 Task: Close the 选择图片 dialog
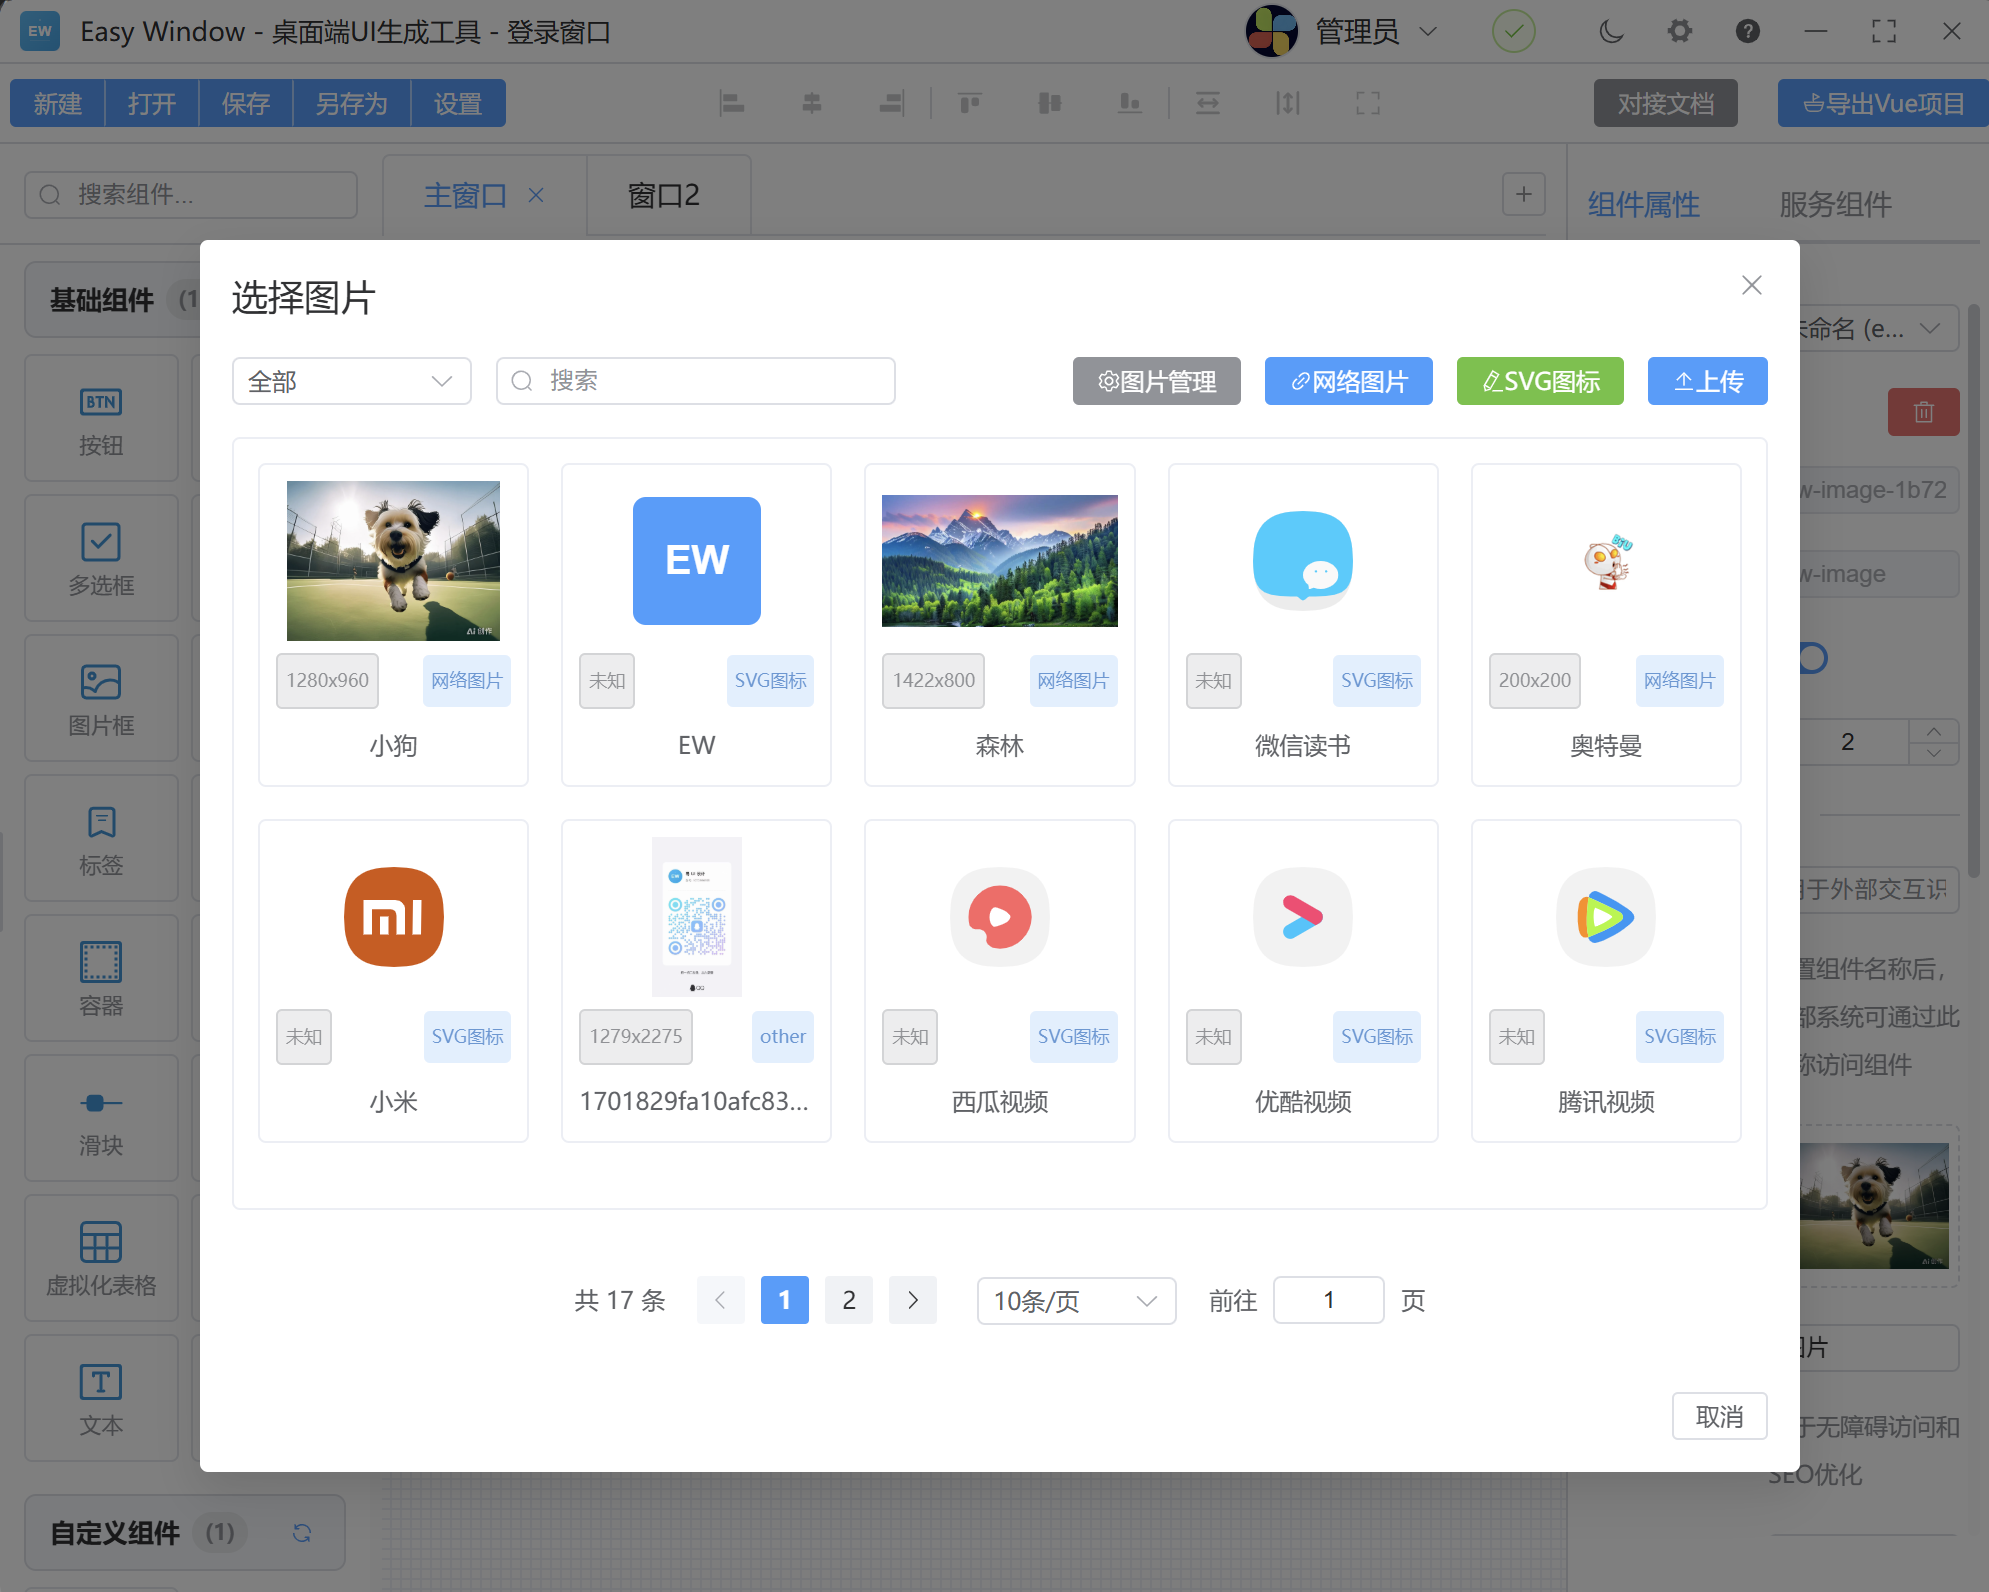pyautogui.click(x=1751, y=285)
